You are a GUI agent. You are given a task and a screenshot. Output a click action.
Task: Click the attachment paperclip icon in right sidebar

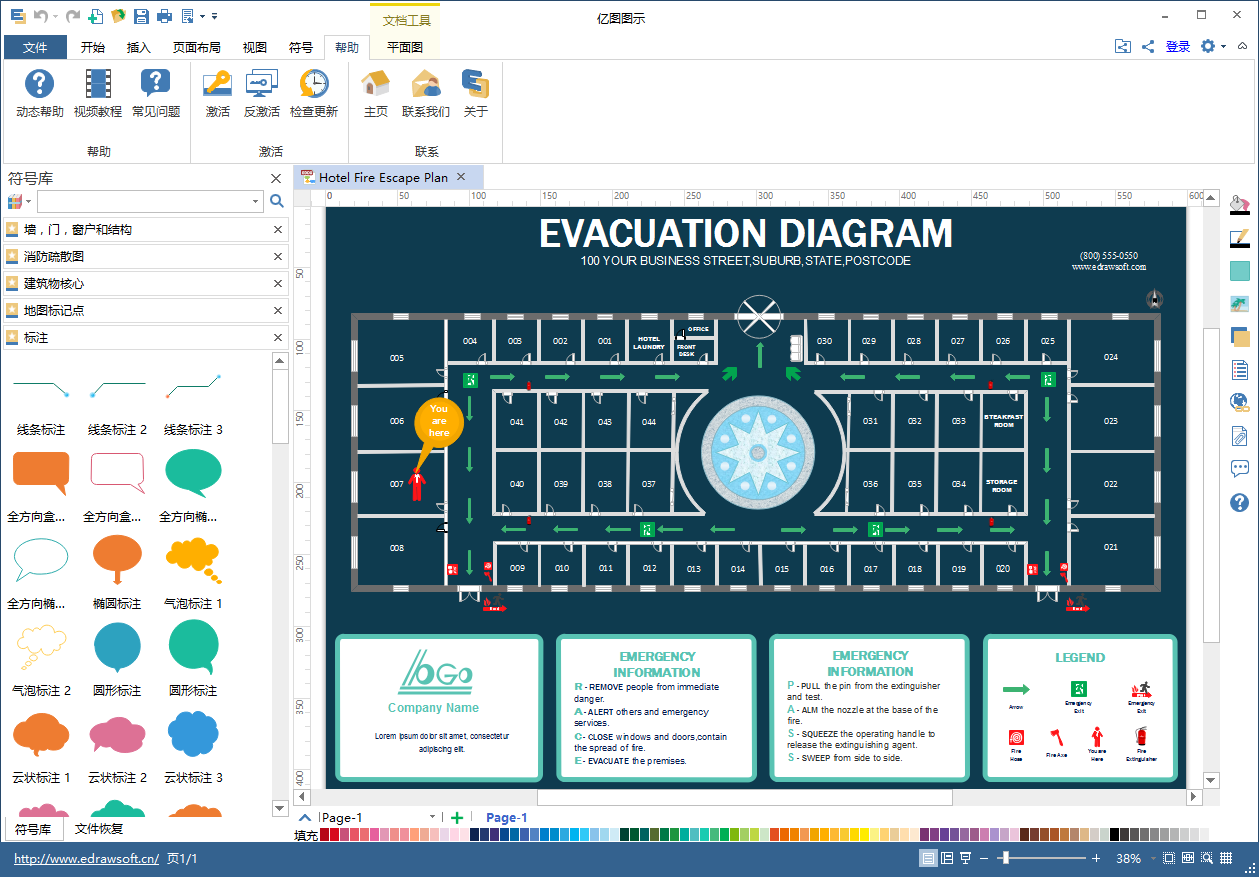click(x=1240, y=435)
